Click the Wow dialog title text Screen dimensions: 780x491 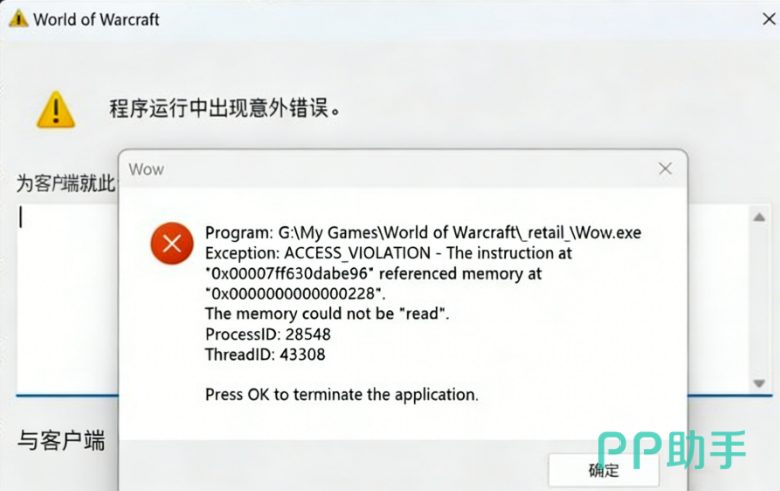click(x=146, y=169)
